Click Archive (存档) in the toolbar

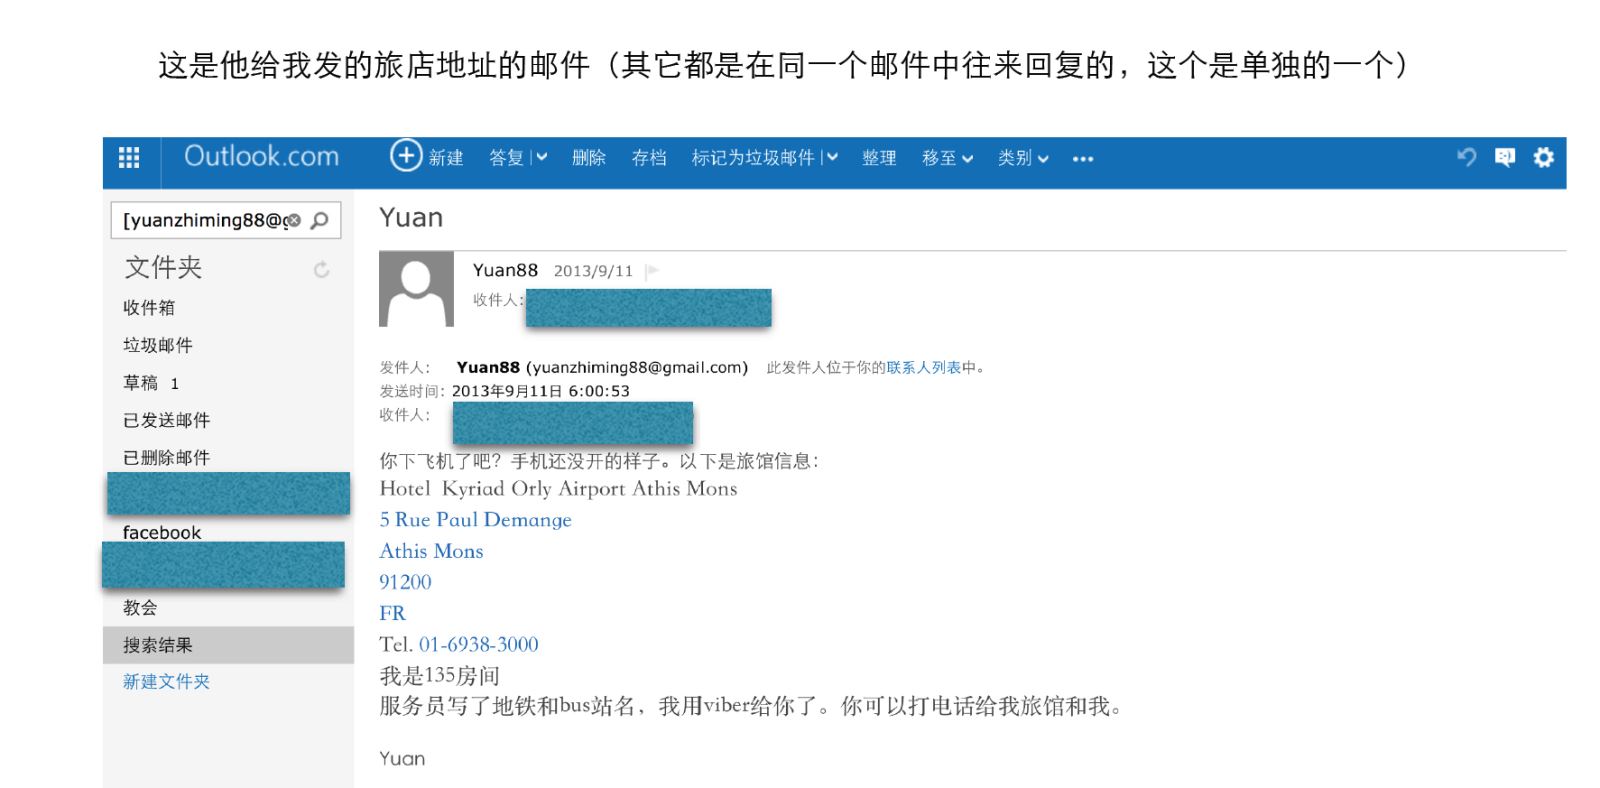649,158
